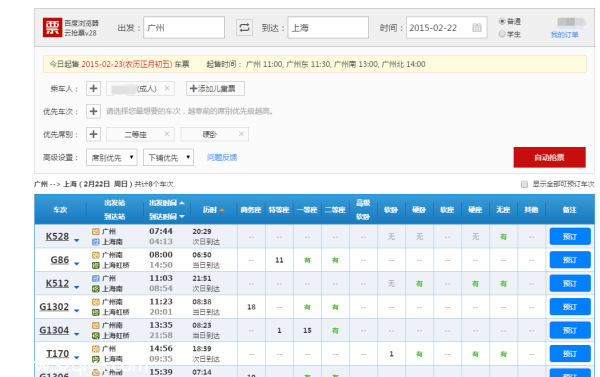Click the 广州南 station icon in the G1302 row
600x377 pixels.
click(x=96, y=302)
